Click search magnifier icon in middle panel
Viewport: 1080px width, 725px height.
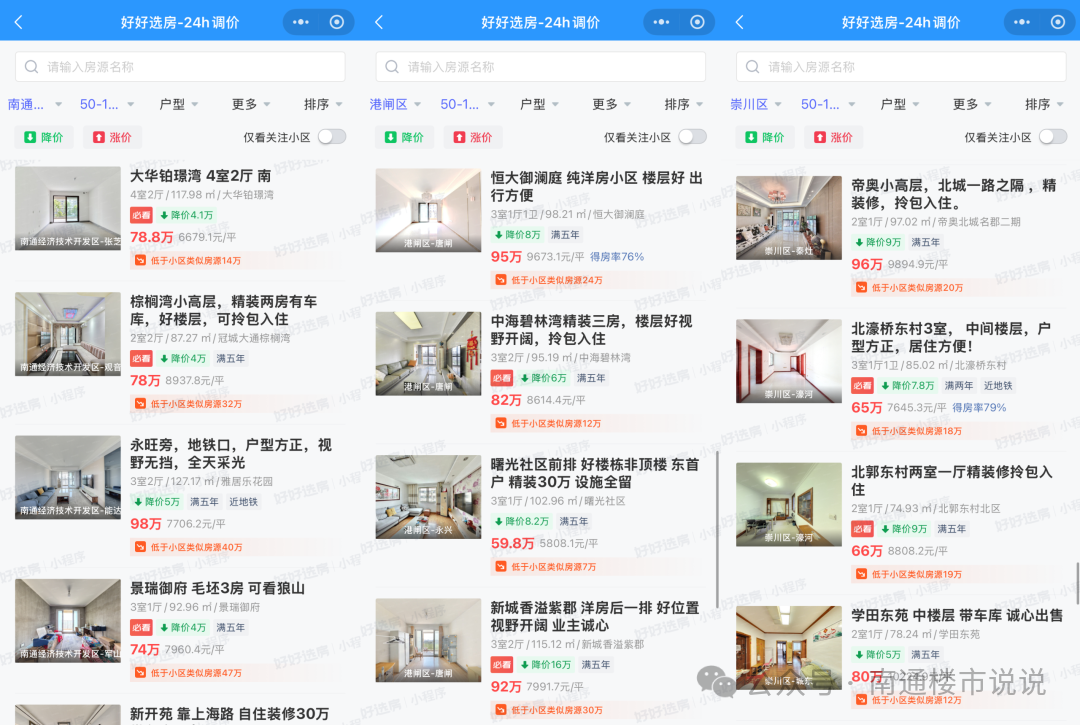point(392,67)
